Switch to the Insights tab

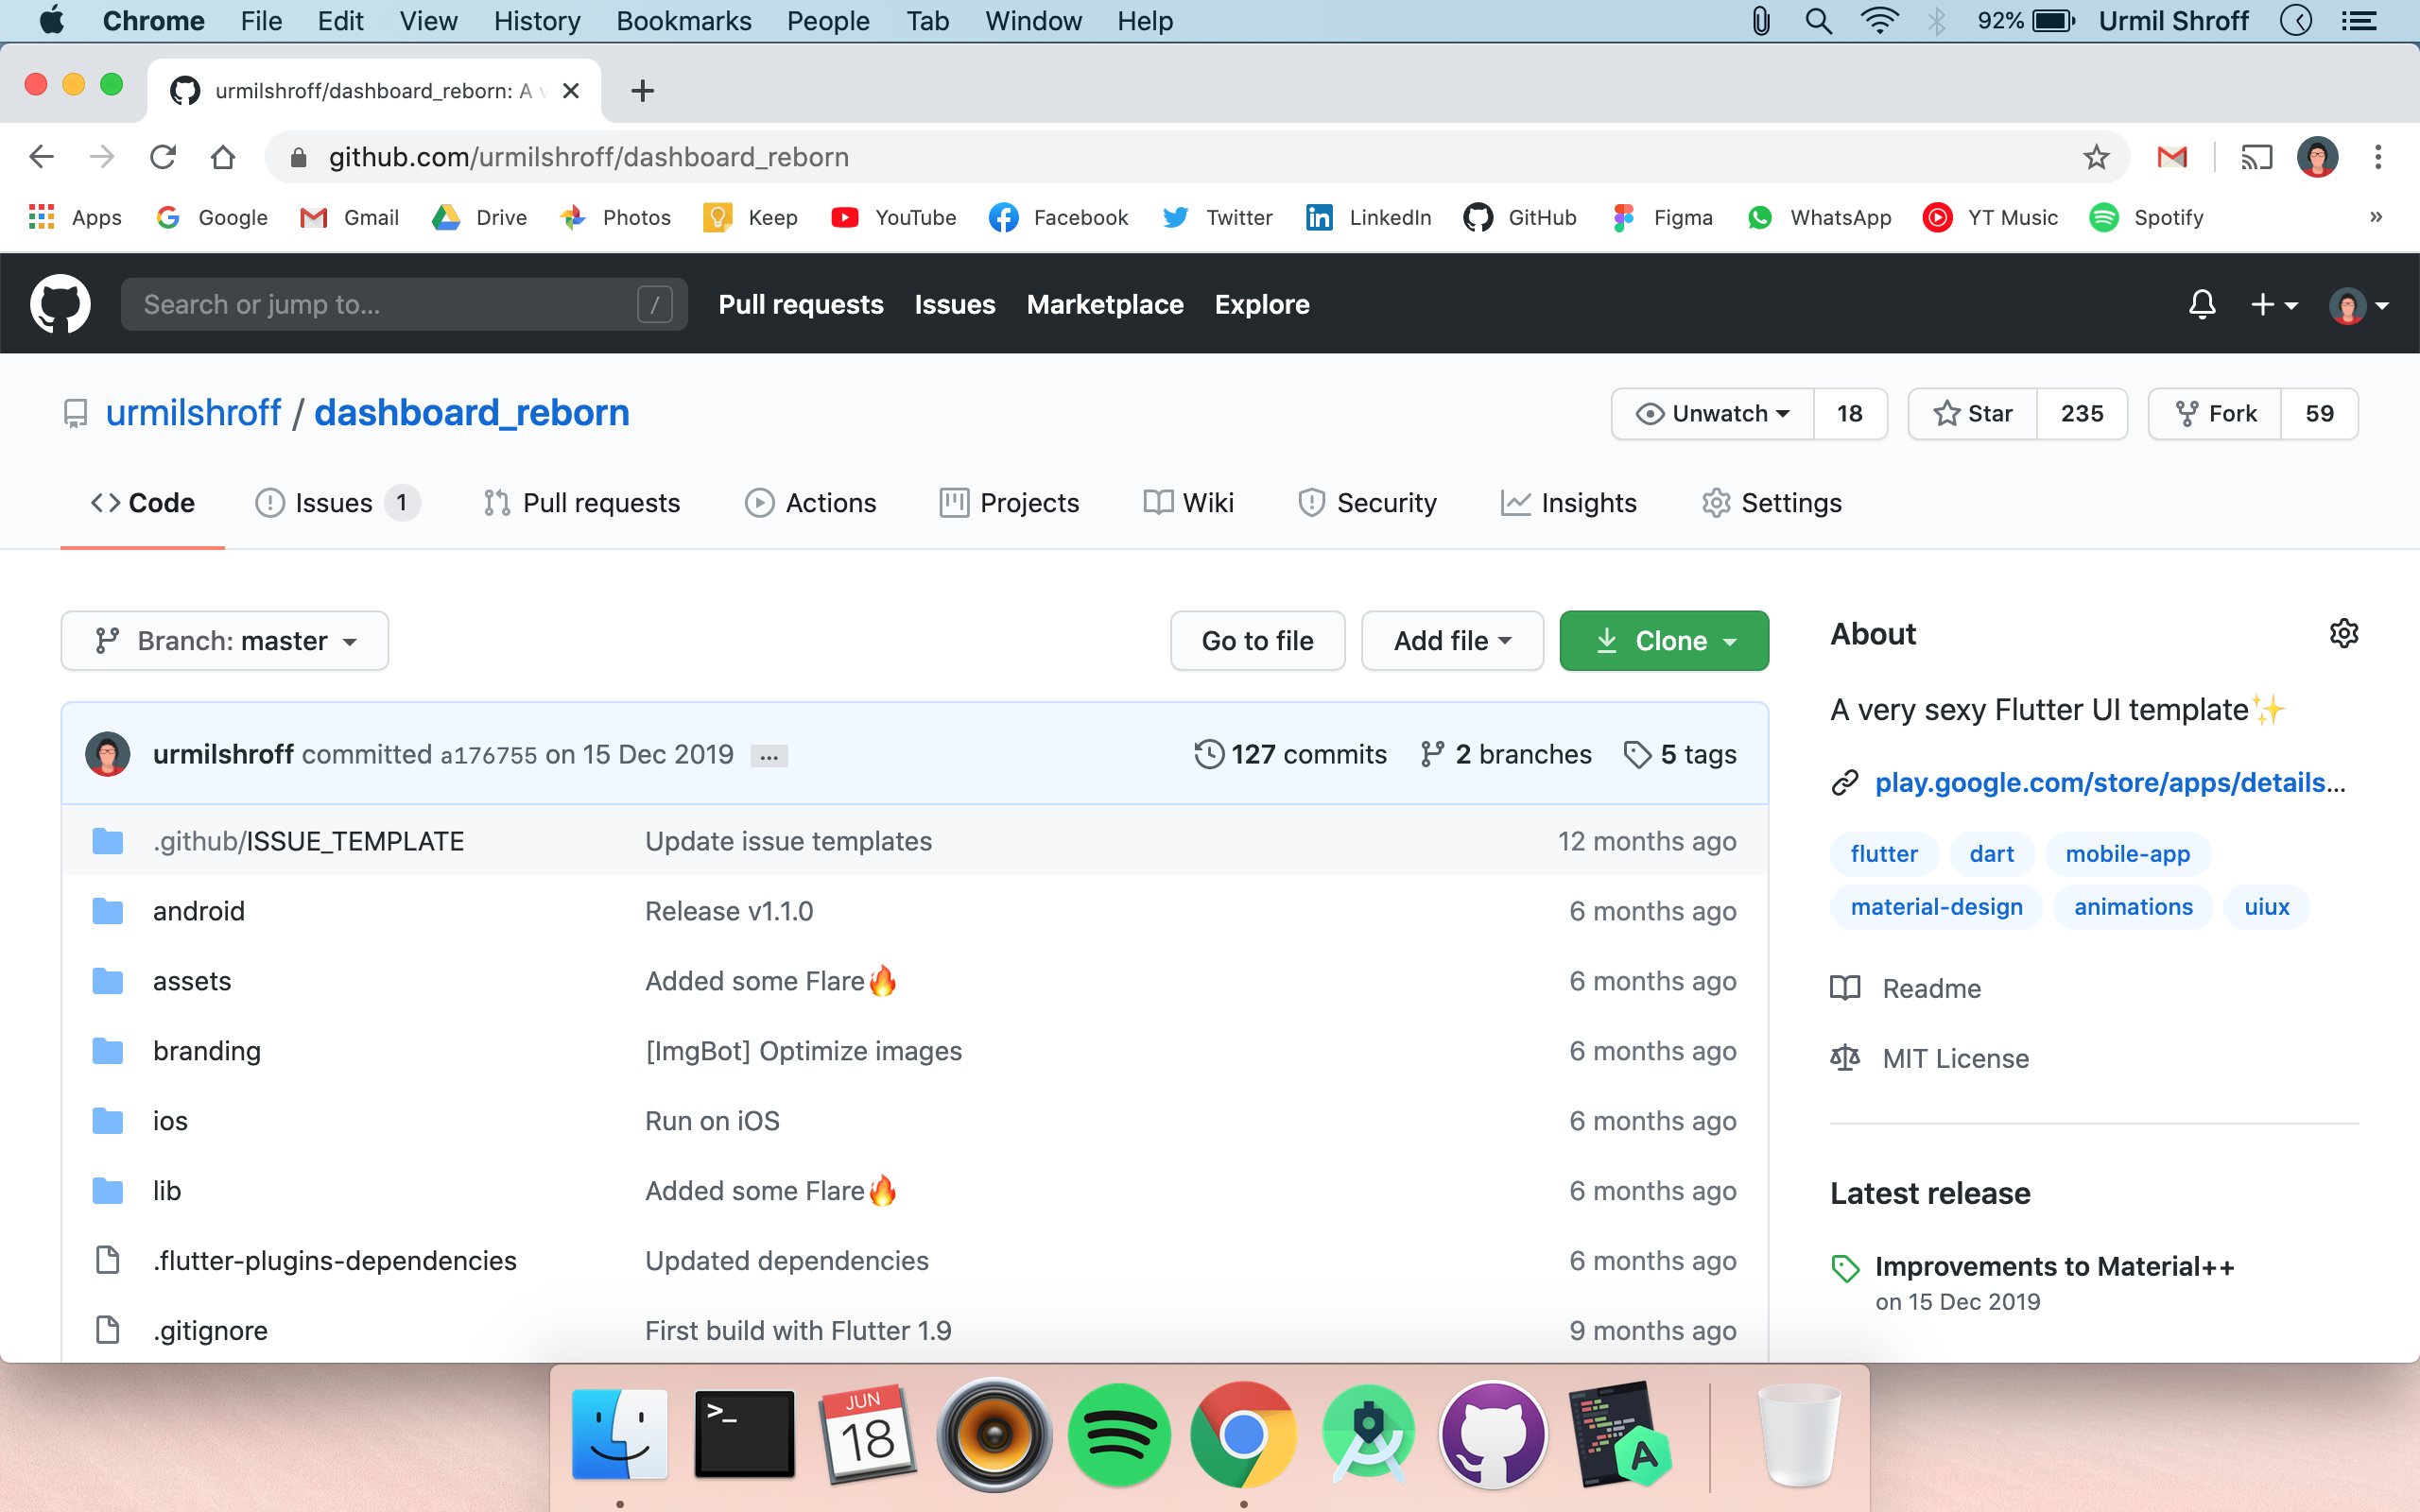point(1569,503)
